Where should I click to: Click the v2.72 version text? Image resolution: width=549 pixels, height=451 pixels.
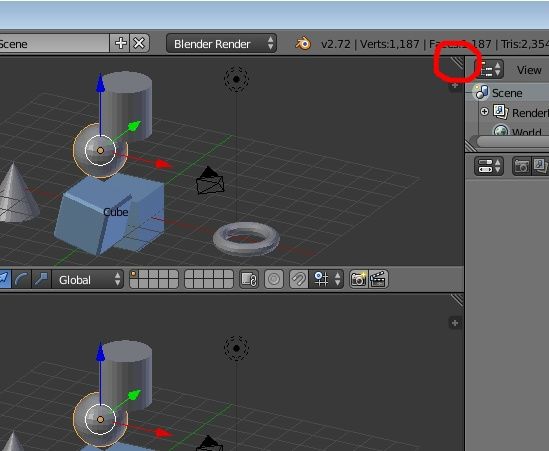tap(335, 44)
